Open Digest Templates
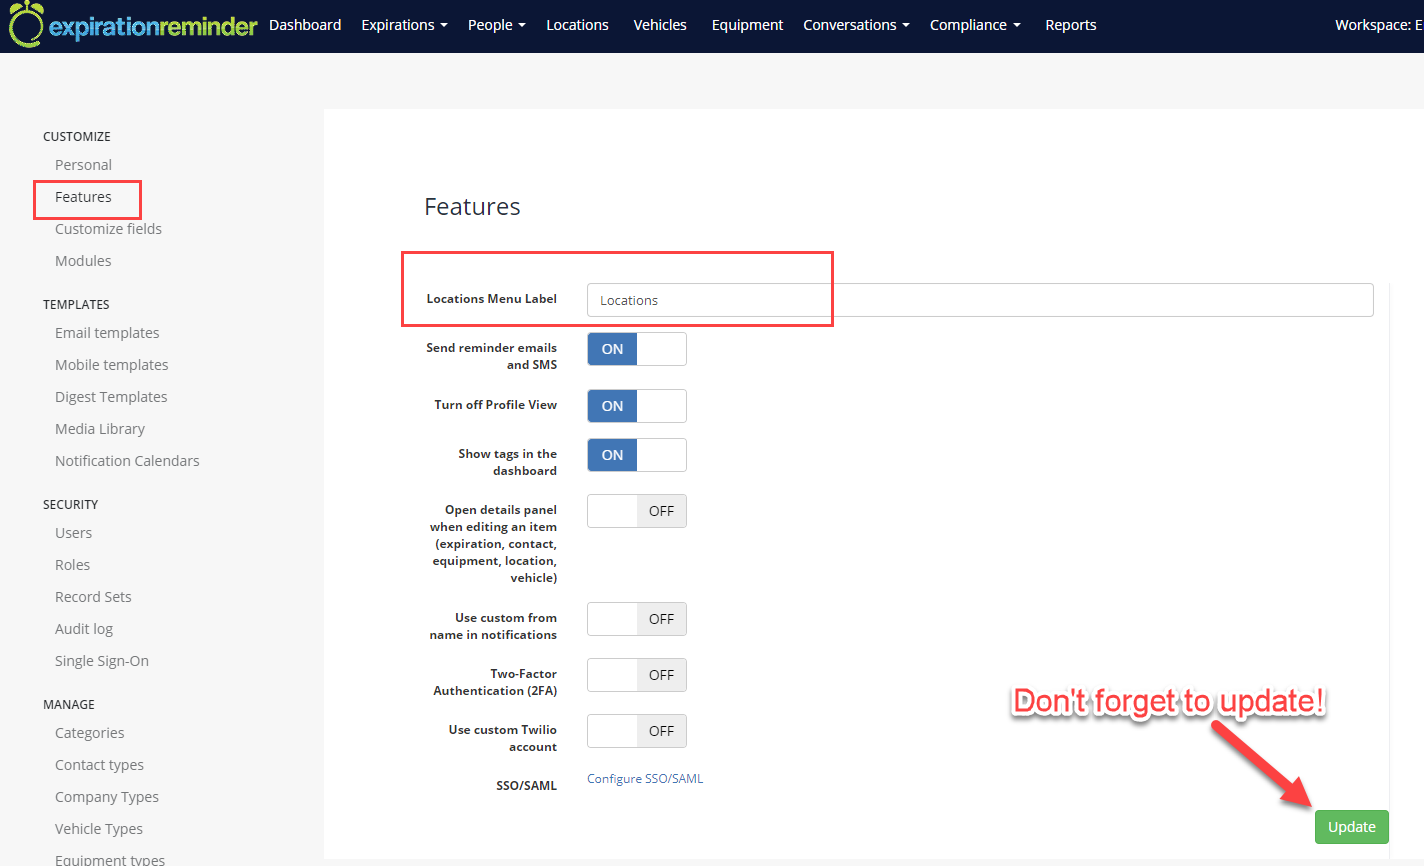Viewport: 1424px width, 866px height. point(111,397)
